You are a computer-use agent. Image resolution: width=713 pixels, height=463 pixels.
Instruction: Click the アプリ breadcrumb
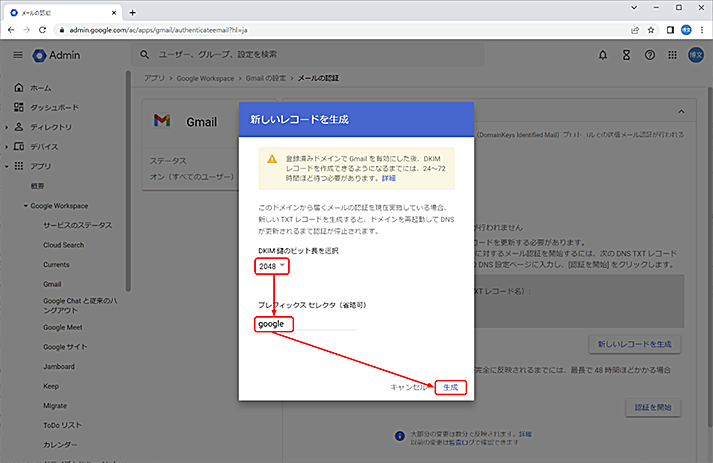tap(155, 78)
